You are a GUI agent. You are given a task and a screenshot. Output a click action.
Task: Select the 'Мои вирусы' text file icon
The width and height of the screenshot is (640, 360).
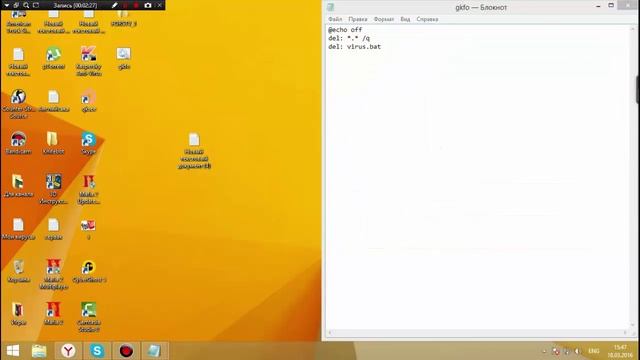tap(18, 228)
